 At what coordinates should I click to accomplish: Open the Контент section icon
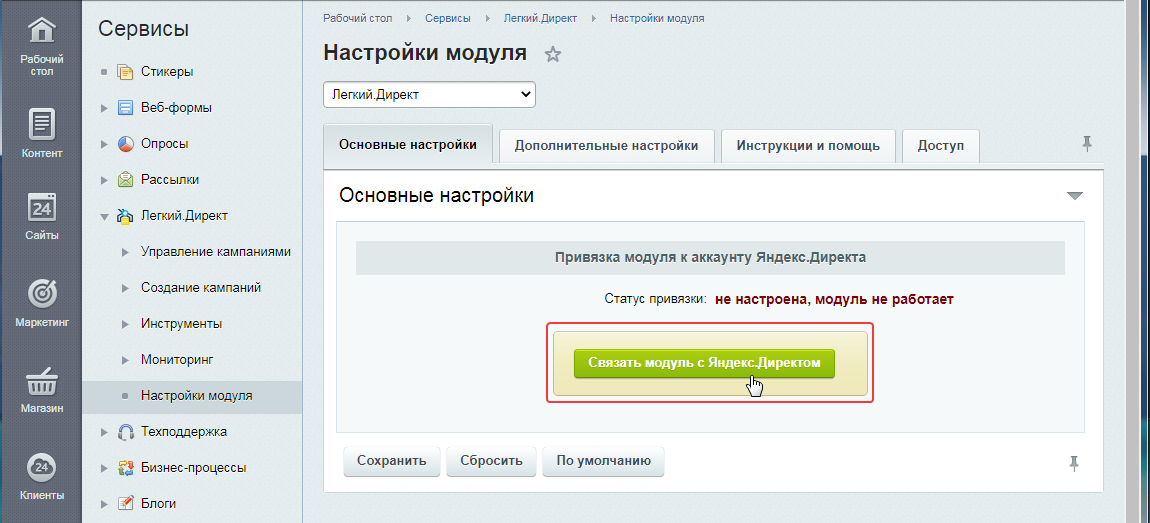click(x=42, y=123)
